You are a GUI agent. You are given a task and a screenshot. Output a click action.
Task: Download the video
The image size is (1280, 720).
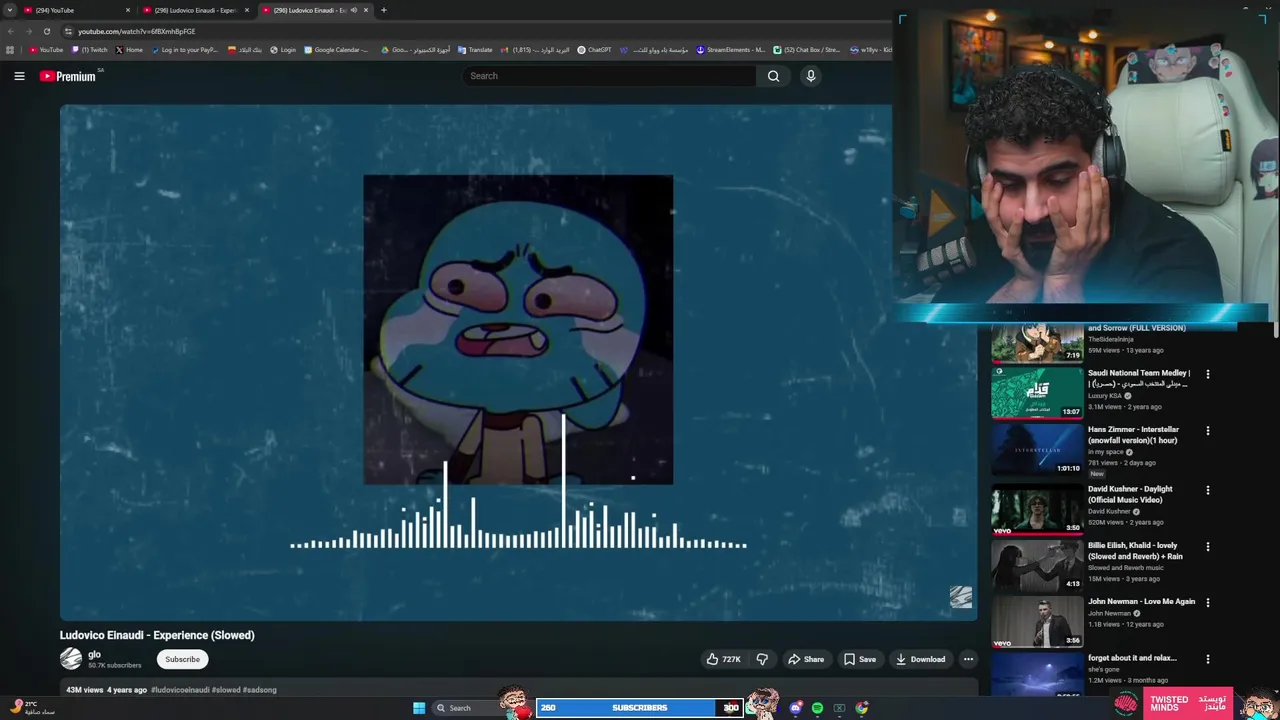[x=920, y=659]
